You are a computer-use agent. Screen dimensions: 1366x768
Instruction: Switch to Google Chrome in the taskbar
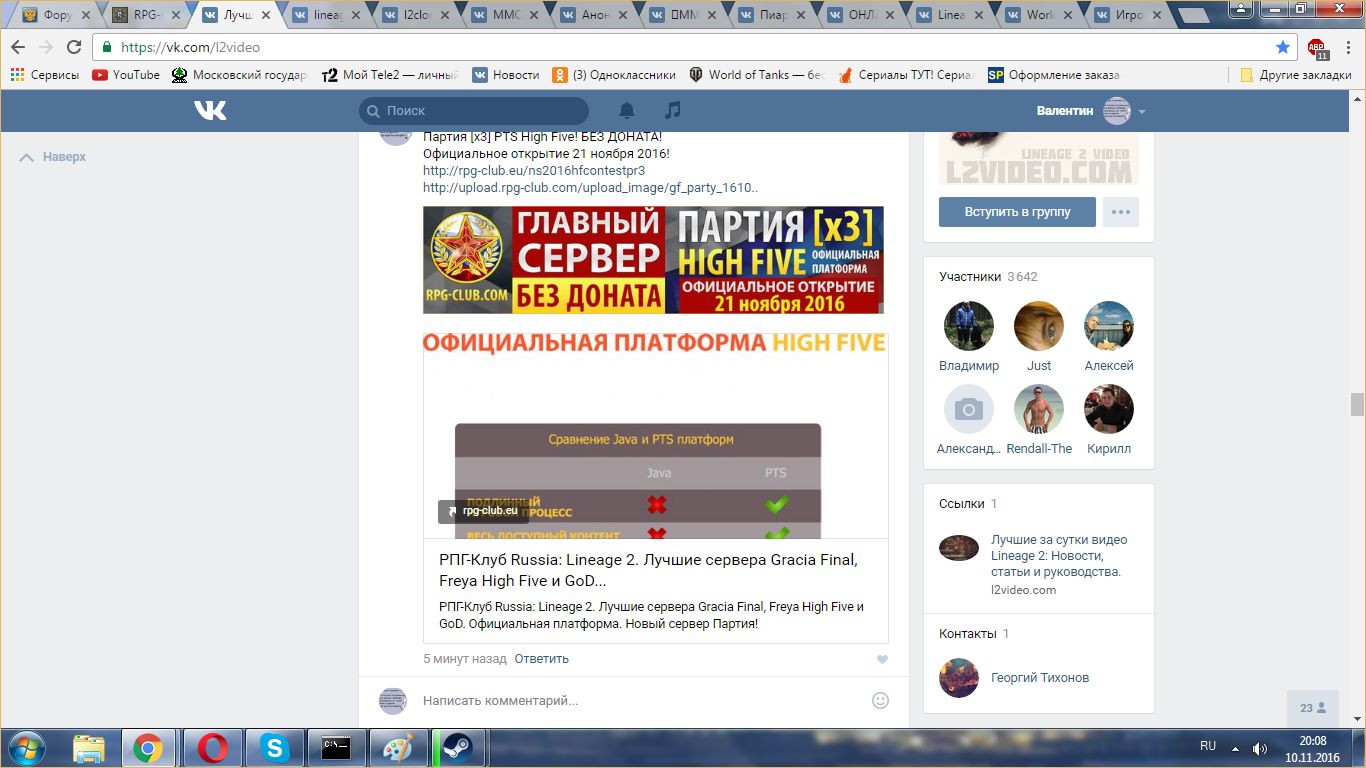click(x=148, y=748)
